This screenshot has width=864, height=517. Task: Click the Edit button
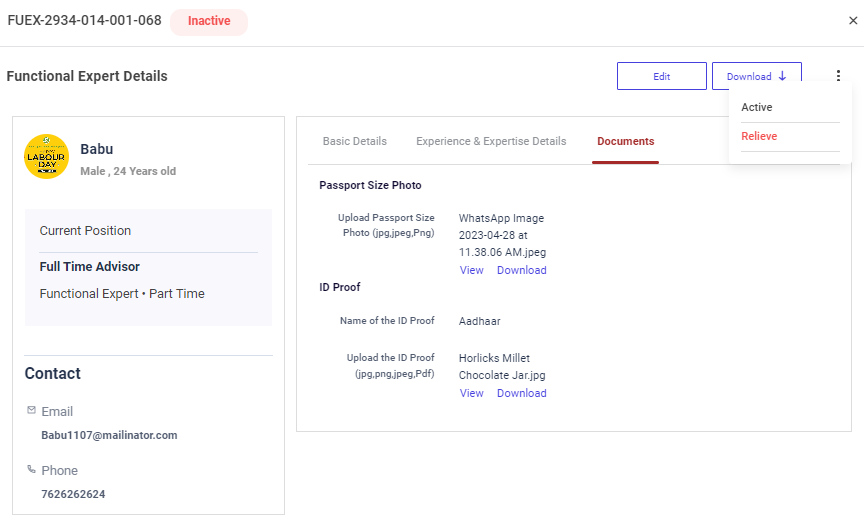point(661,76)
